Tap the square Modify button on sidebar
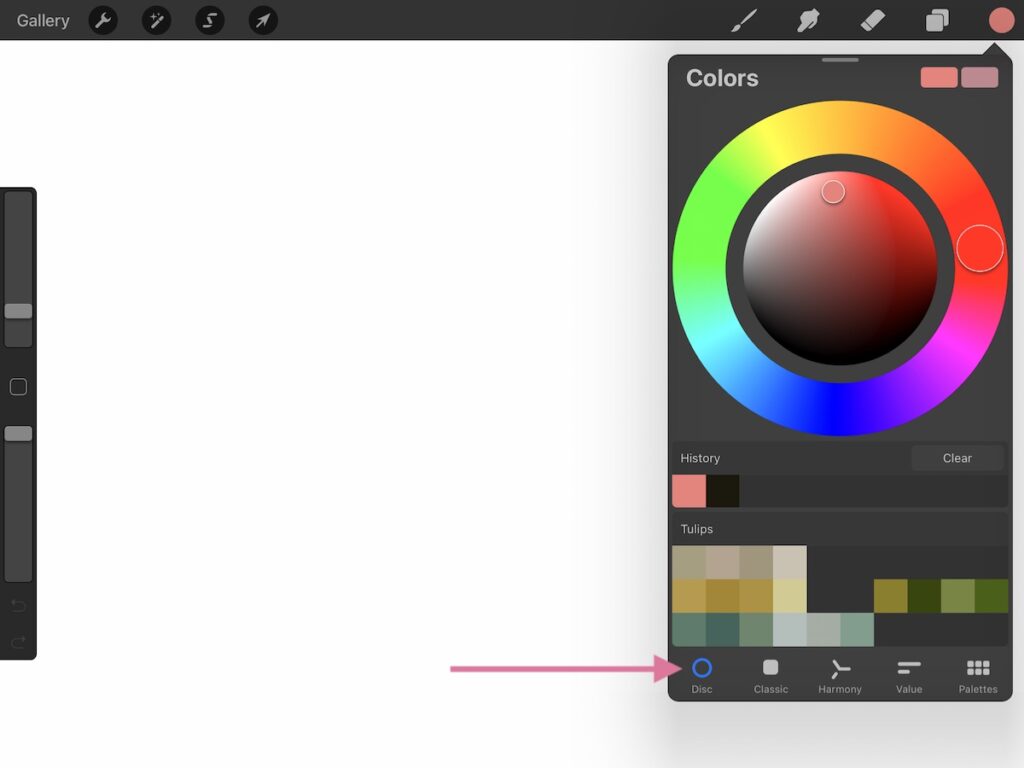 18,387
